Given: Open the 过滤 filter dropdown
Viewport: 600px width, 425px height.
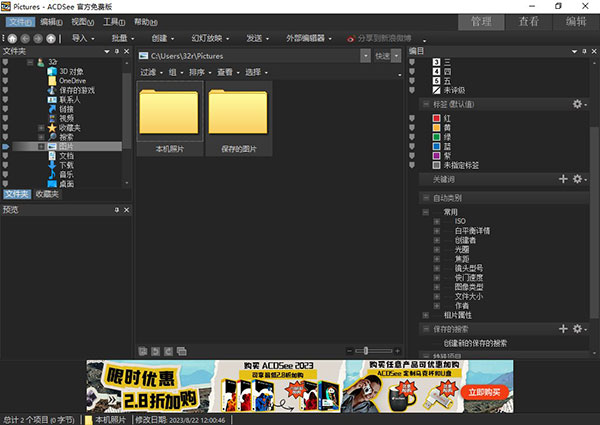Looking at the screenshot, I should pos(150,72).
